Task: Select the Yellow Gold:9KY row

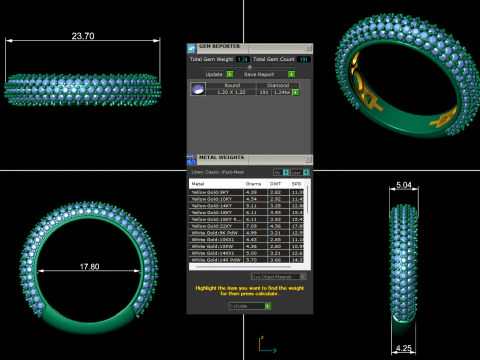Action: 246,192
